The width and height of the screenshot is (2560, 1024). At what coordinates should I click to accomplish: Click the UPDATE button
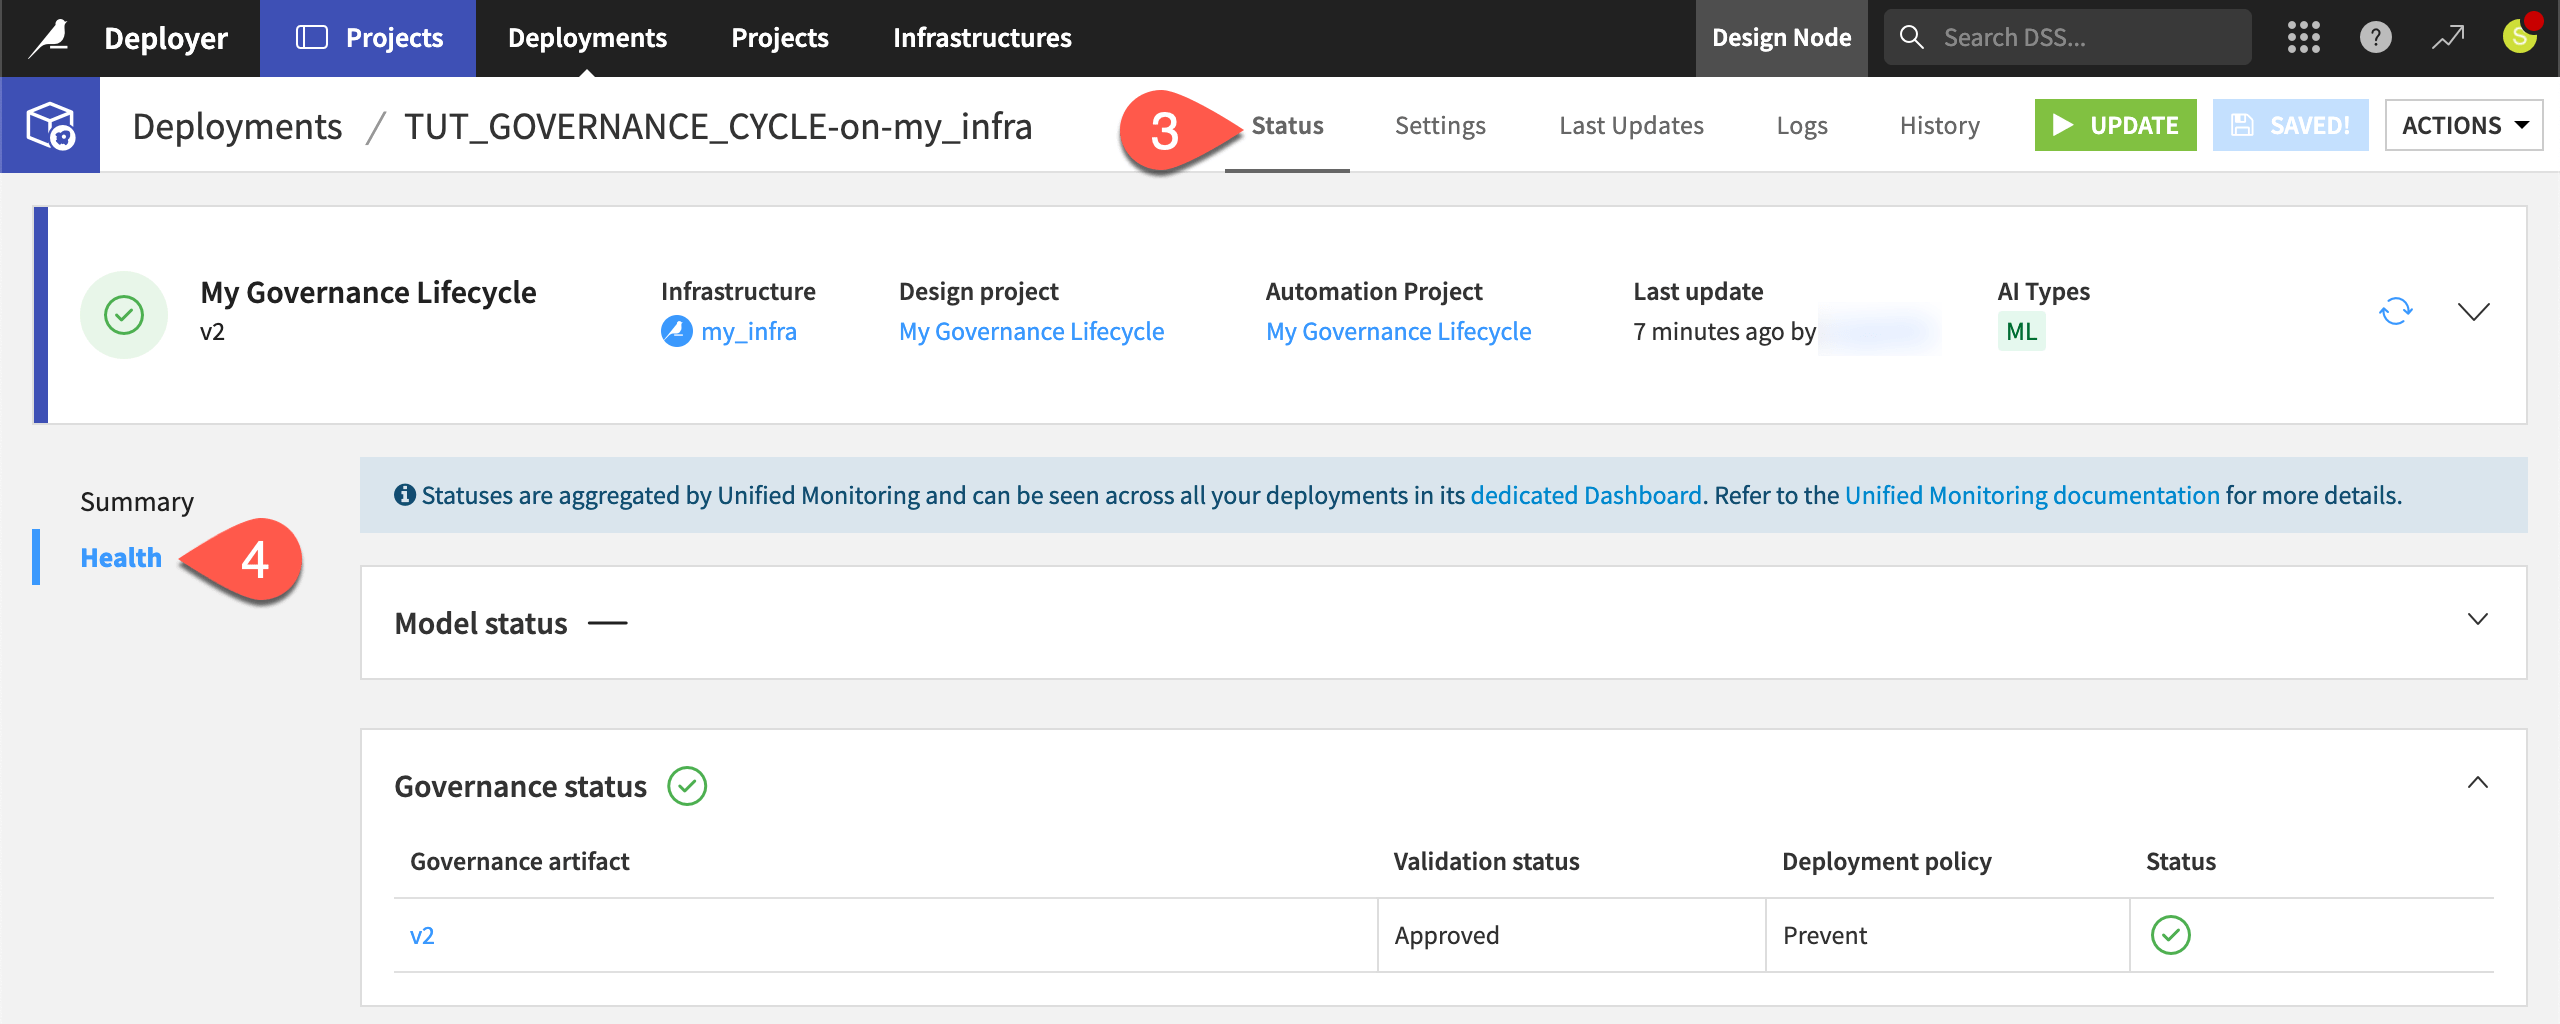2114,125
